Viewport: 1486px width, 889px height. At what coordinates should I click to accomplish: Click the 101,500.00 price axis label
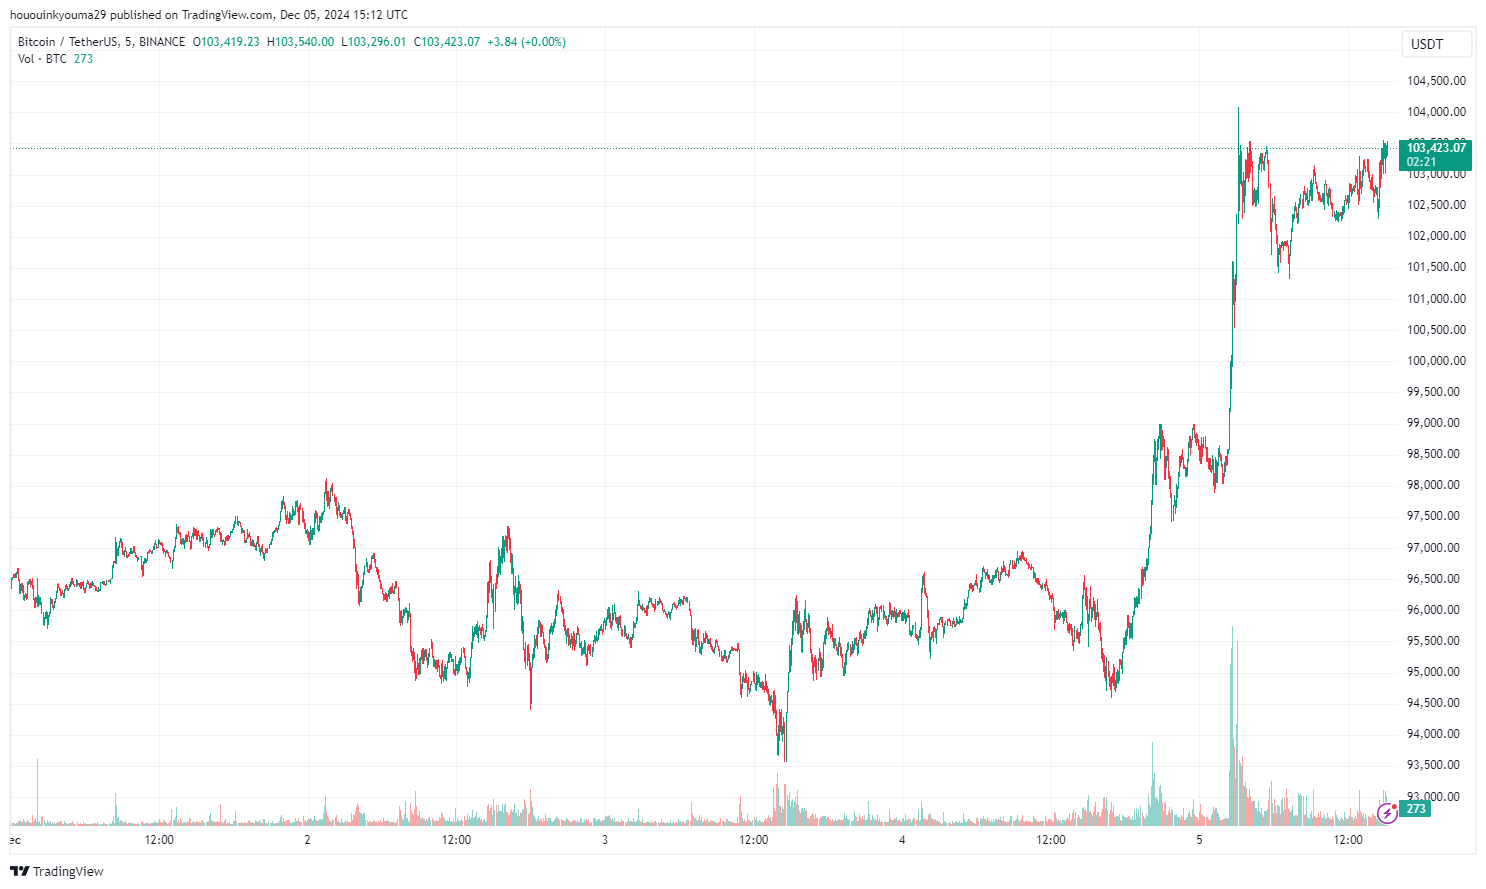pyautogui.click(x=1436, y=267)
